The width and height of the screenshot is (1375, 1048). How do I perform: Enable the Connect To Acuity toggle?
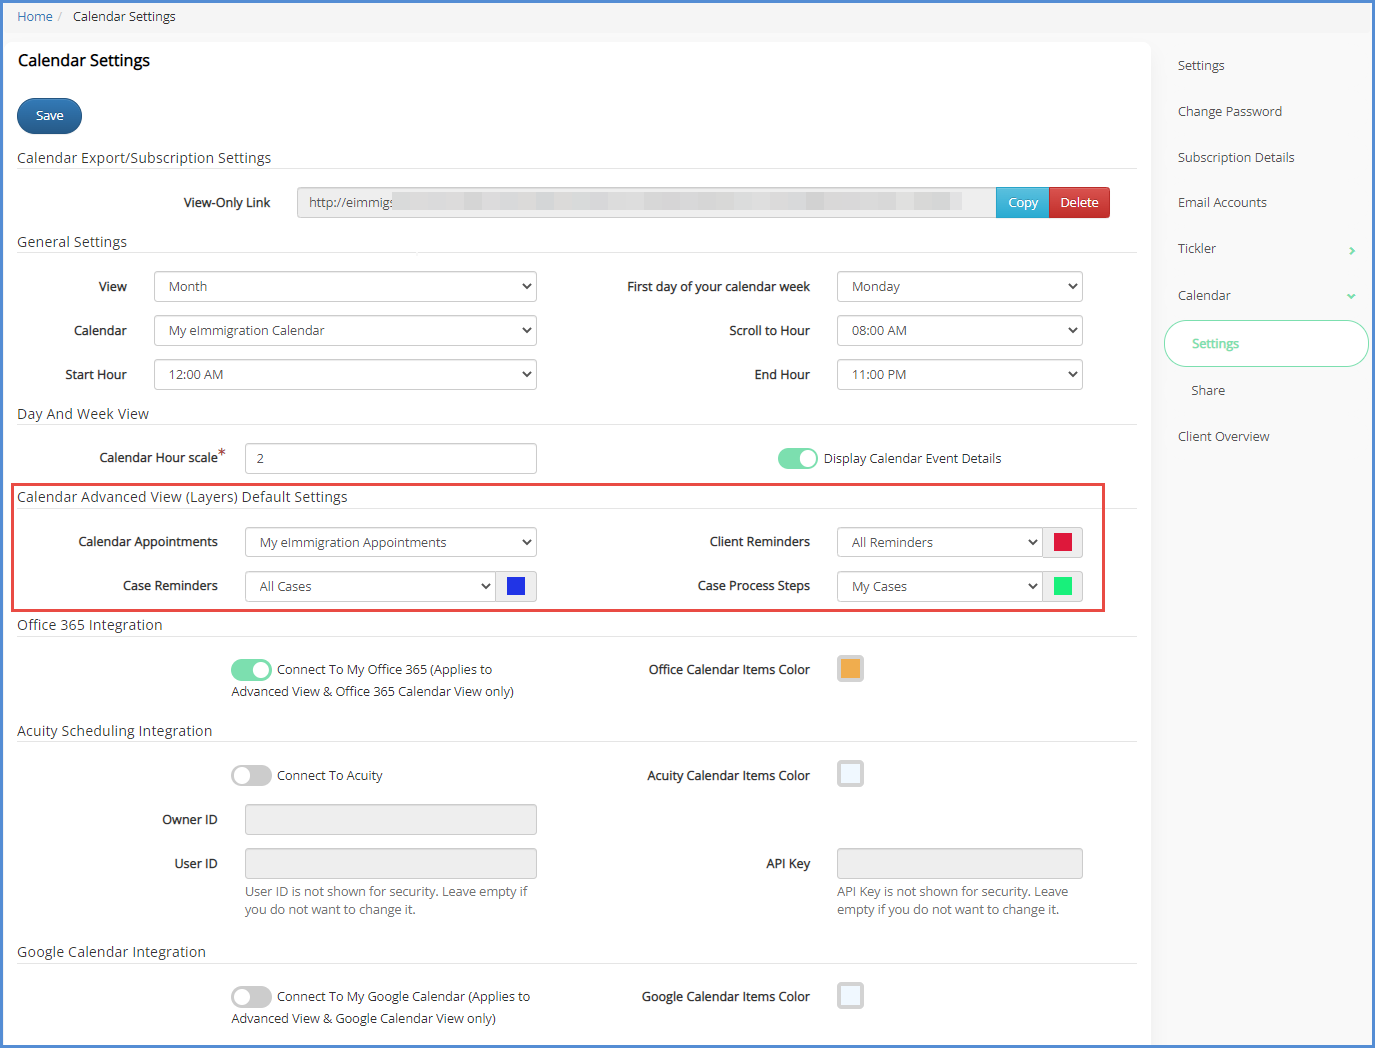click(x=251, y=775)
